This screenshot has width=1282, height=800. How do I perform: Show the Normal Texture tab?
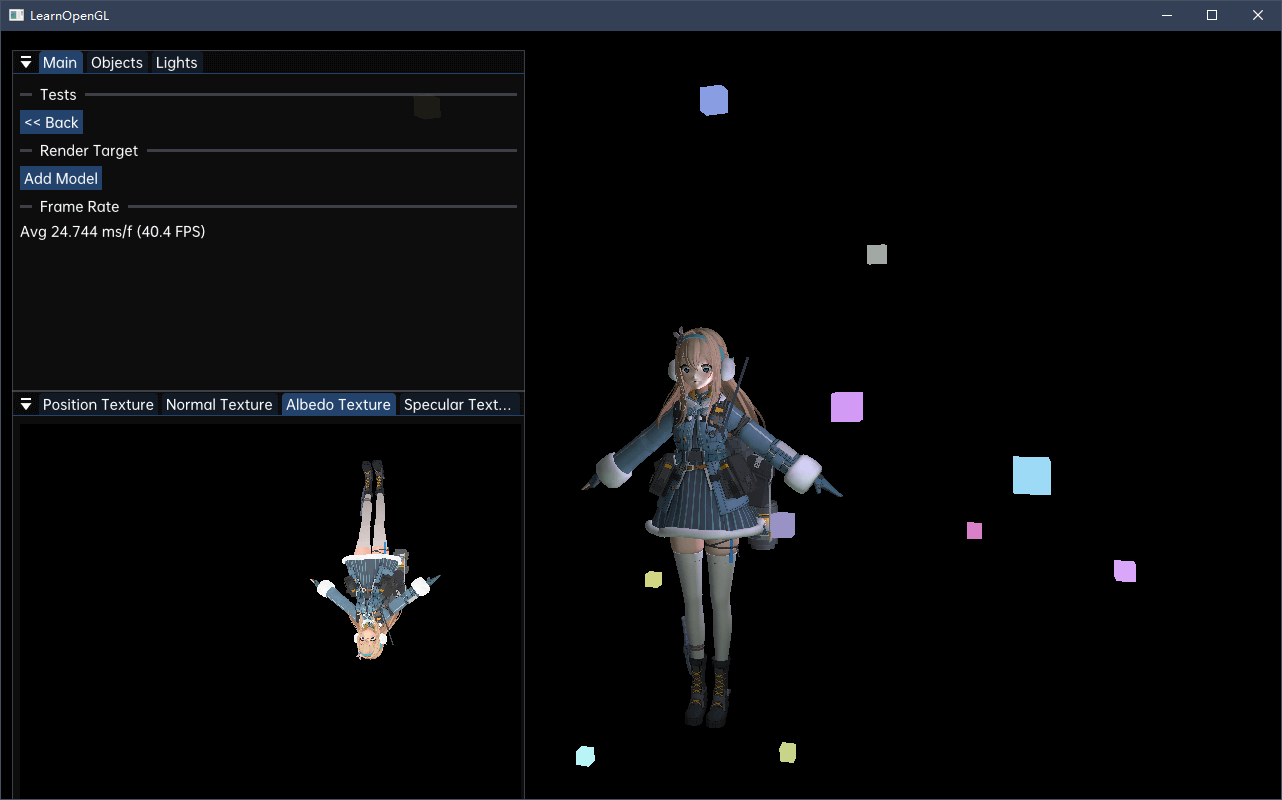(x=219, y=404)
